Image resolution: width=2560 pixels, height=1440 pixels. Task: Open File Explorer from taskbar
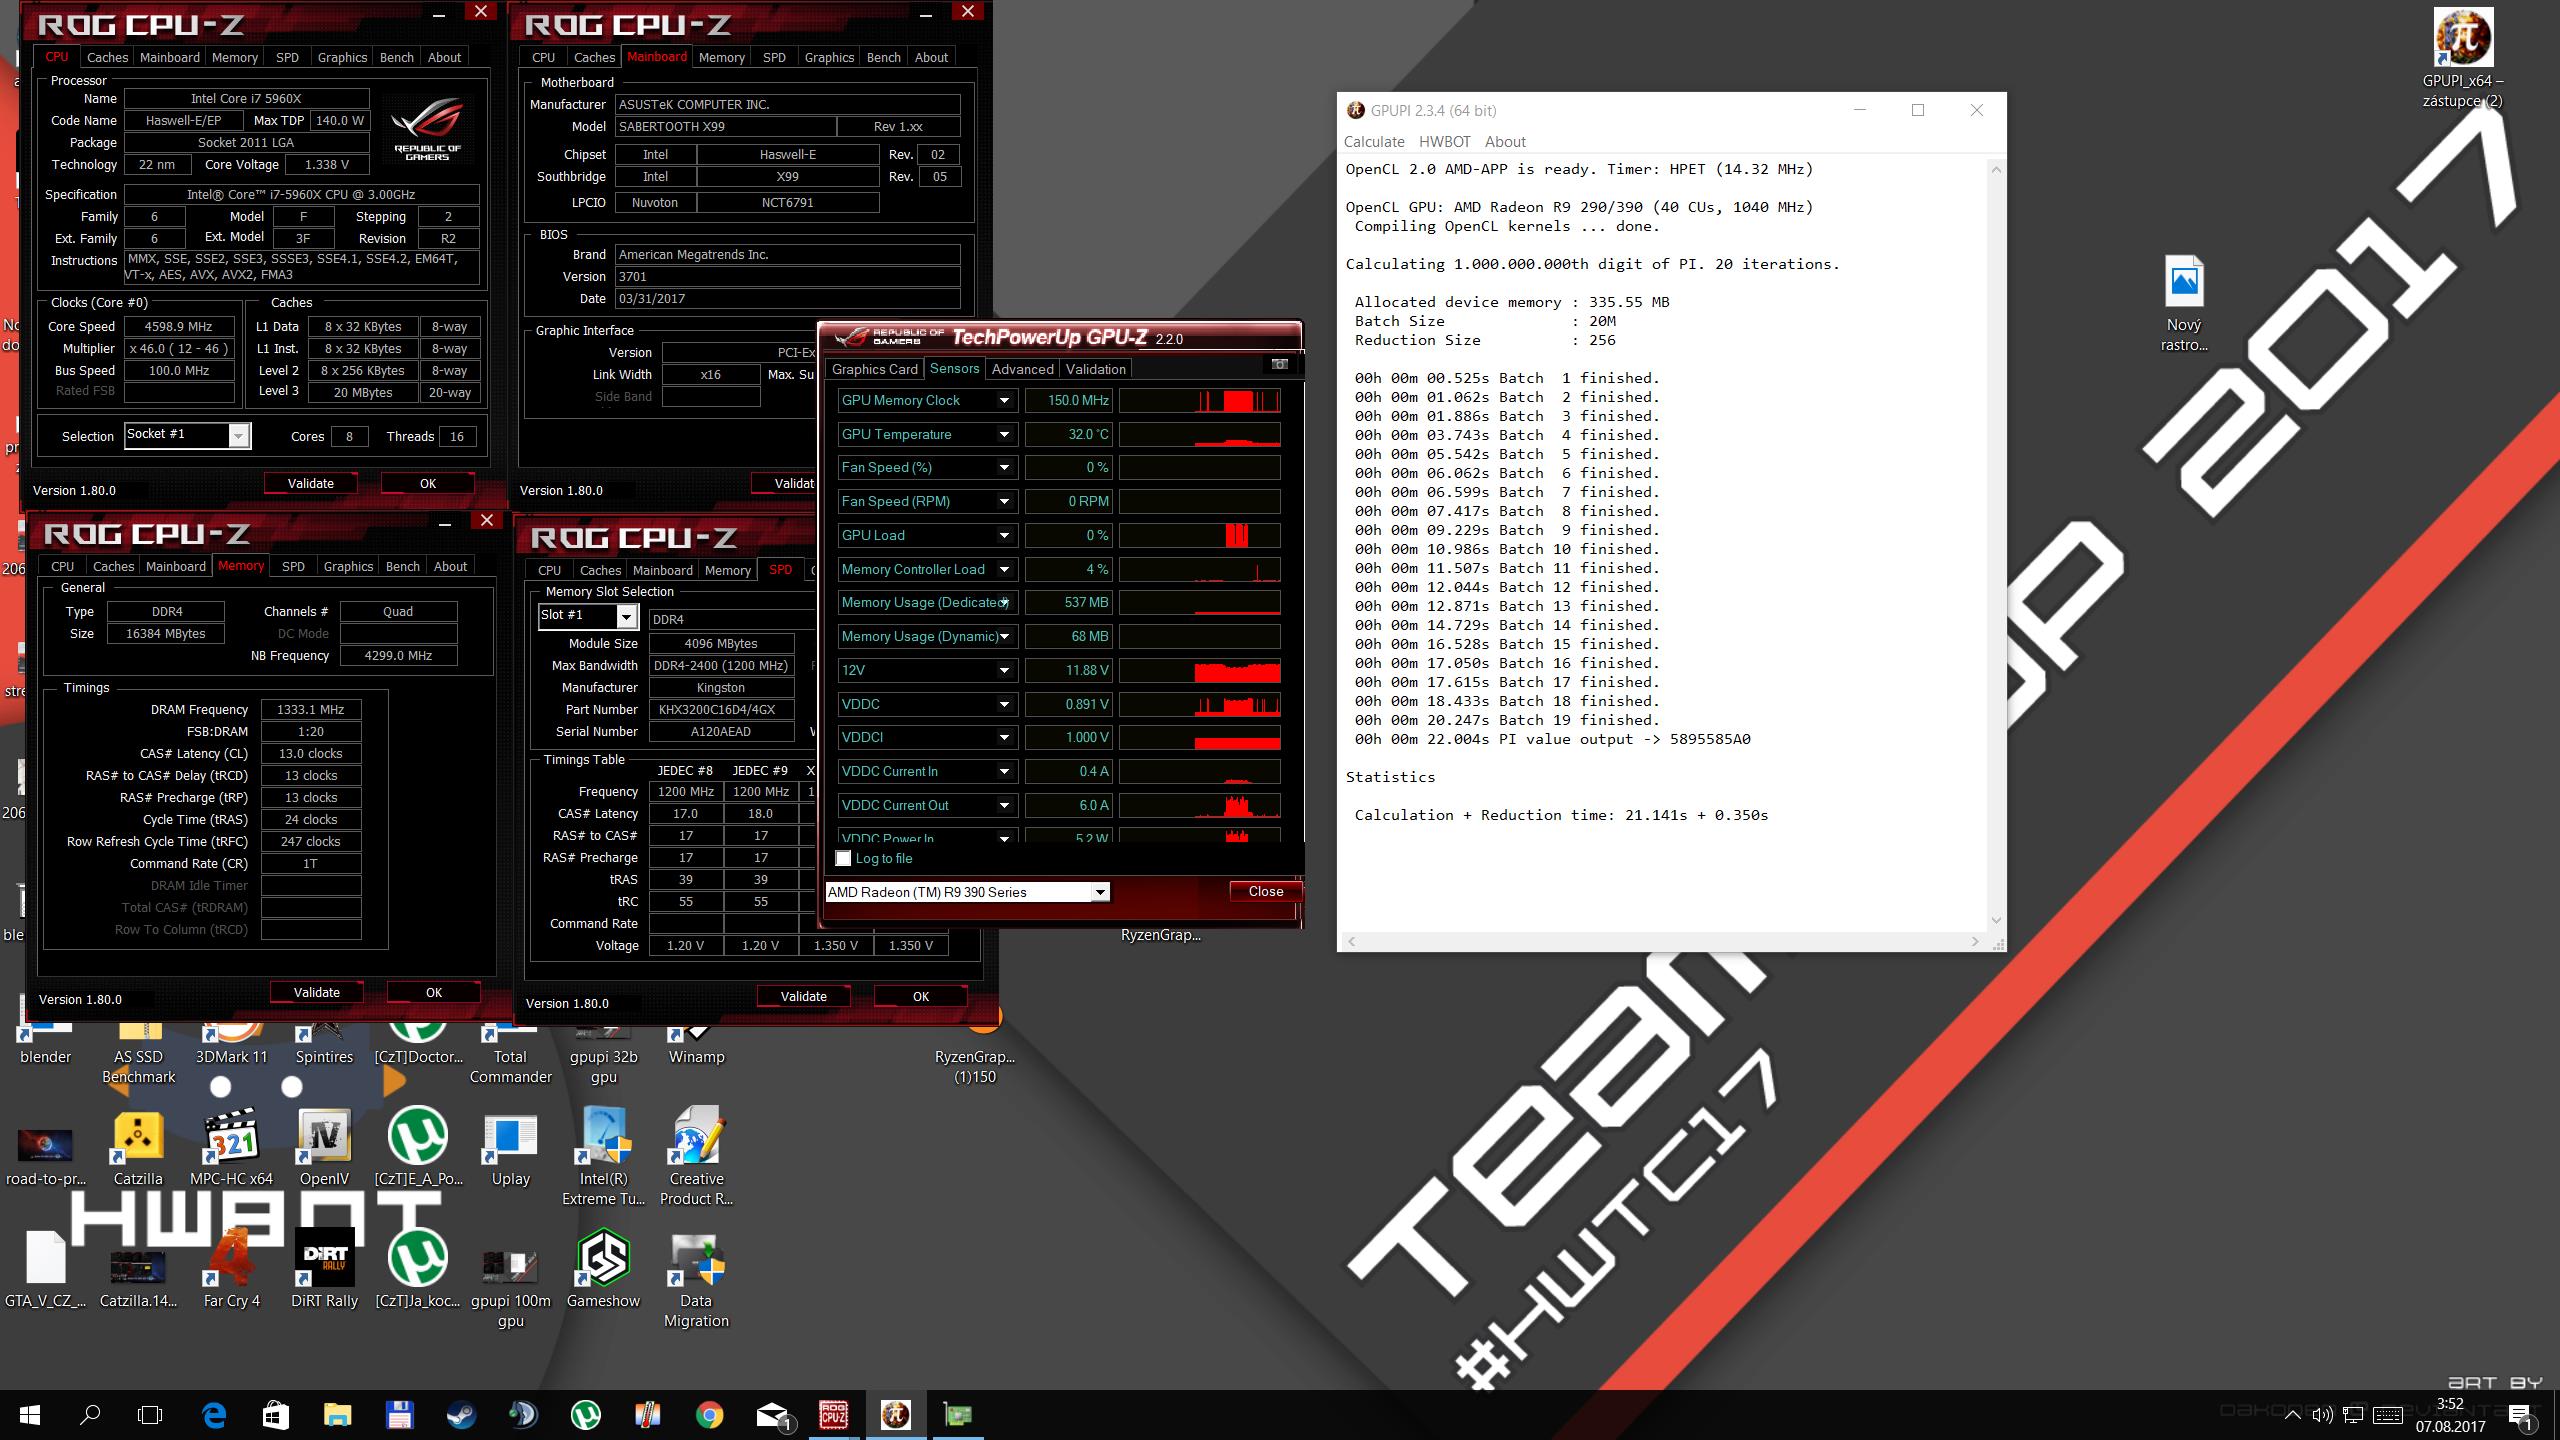(338, 1415)
